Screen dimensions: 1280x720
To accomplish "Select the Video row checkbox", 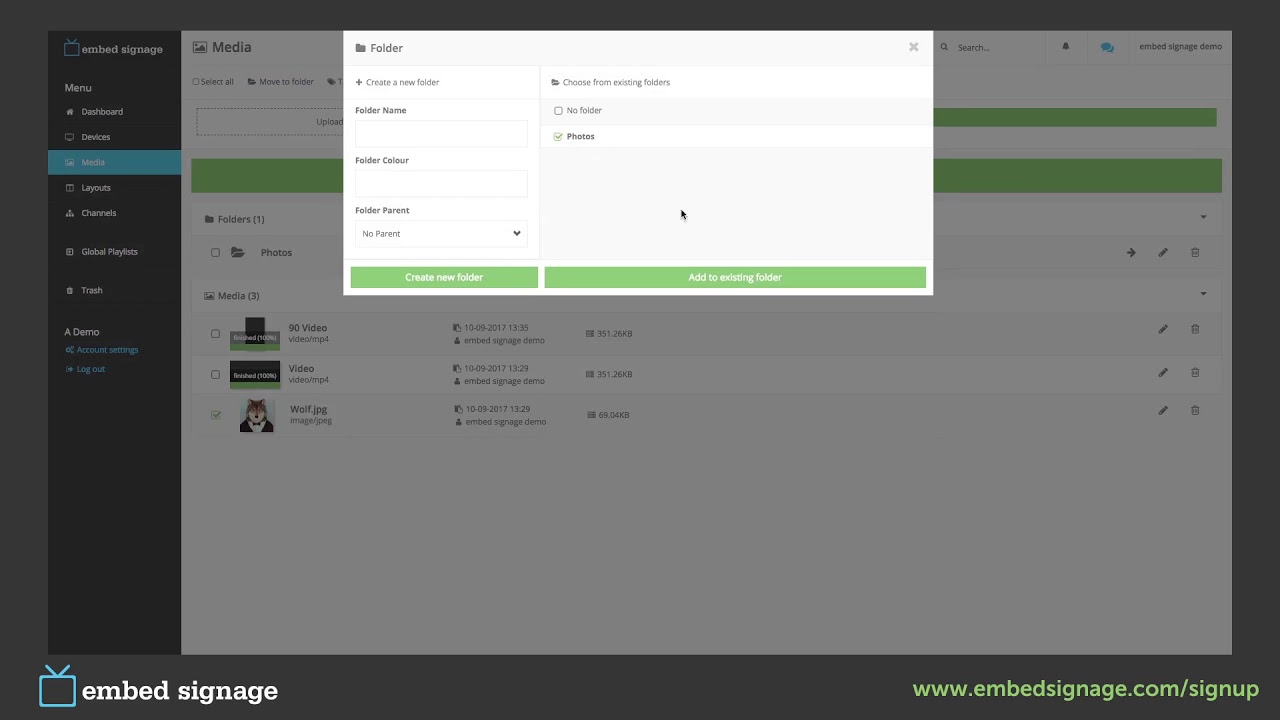I will 215,375.
